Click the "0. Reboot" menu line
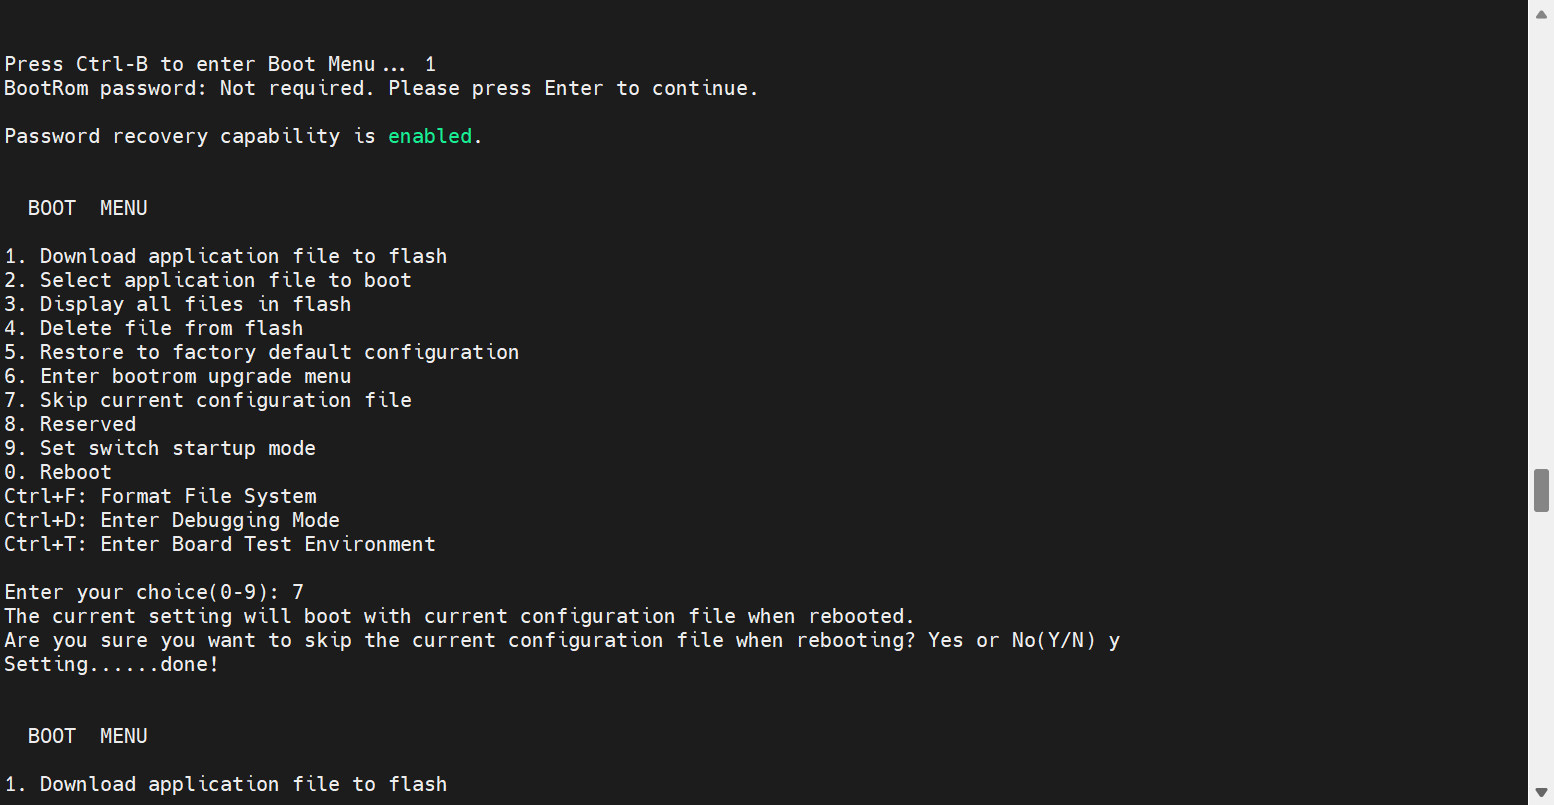The image size is (1554, 805). tap(58, 472)
